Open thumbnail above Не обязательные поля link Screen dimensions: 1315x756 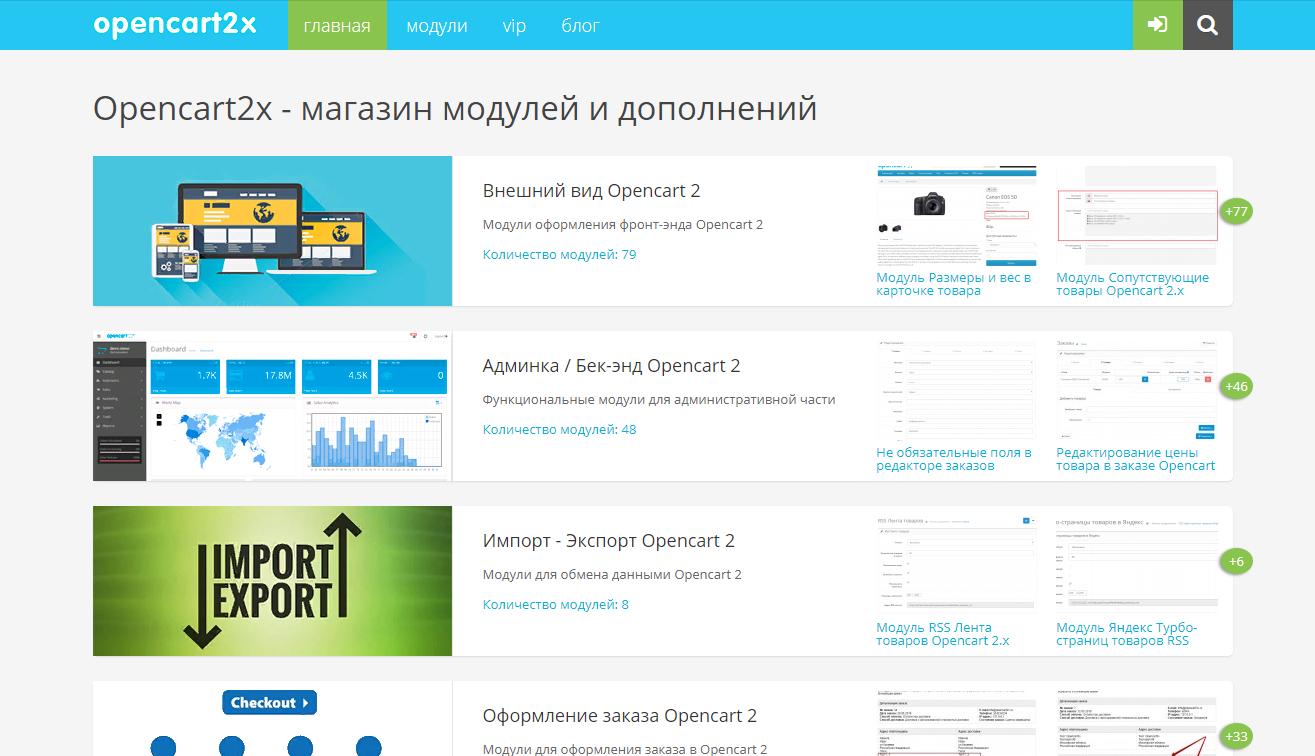pyautogui.click(x=957, y=391)
